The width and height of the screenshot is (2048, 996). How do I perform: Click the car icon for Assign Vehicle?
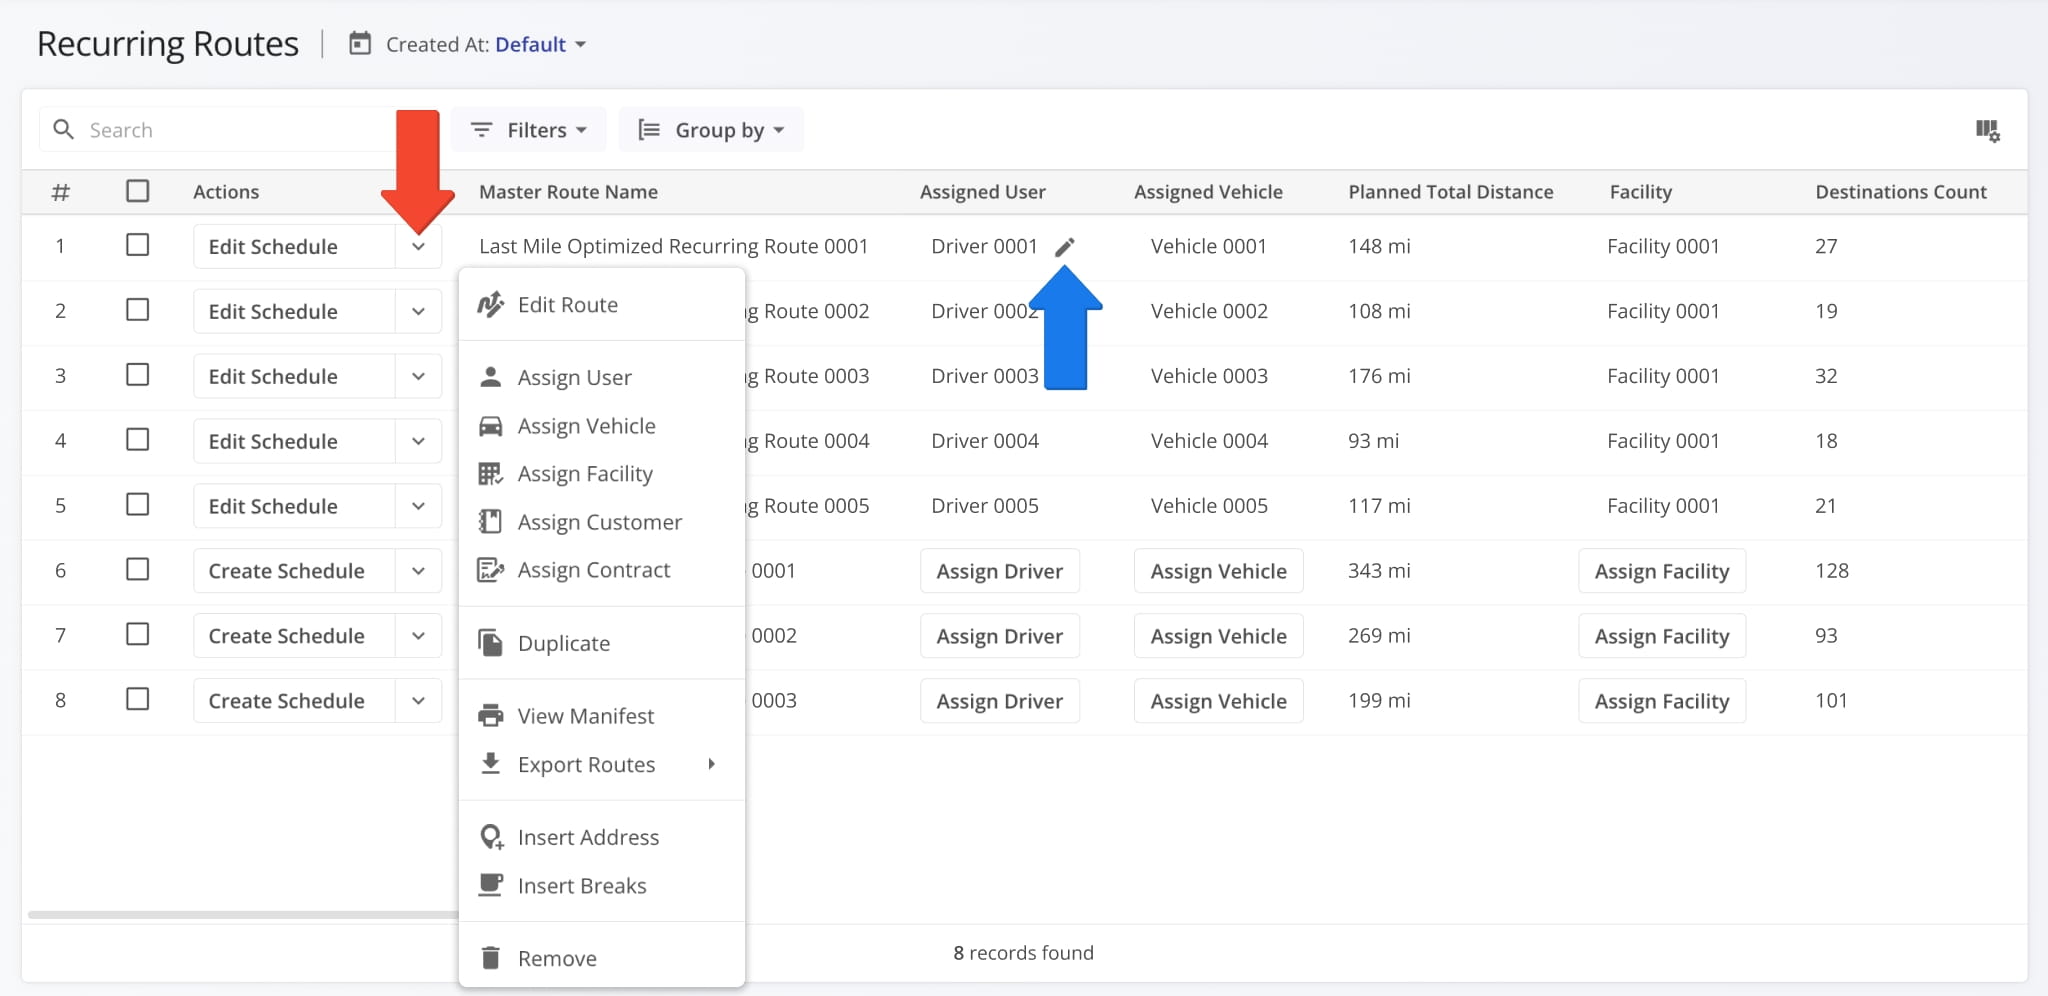point(490,426)
